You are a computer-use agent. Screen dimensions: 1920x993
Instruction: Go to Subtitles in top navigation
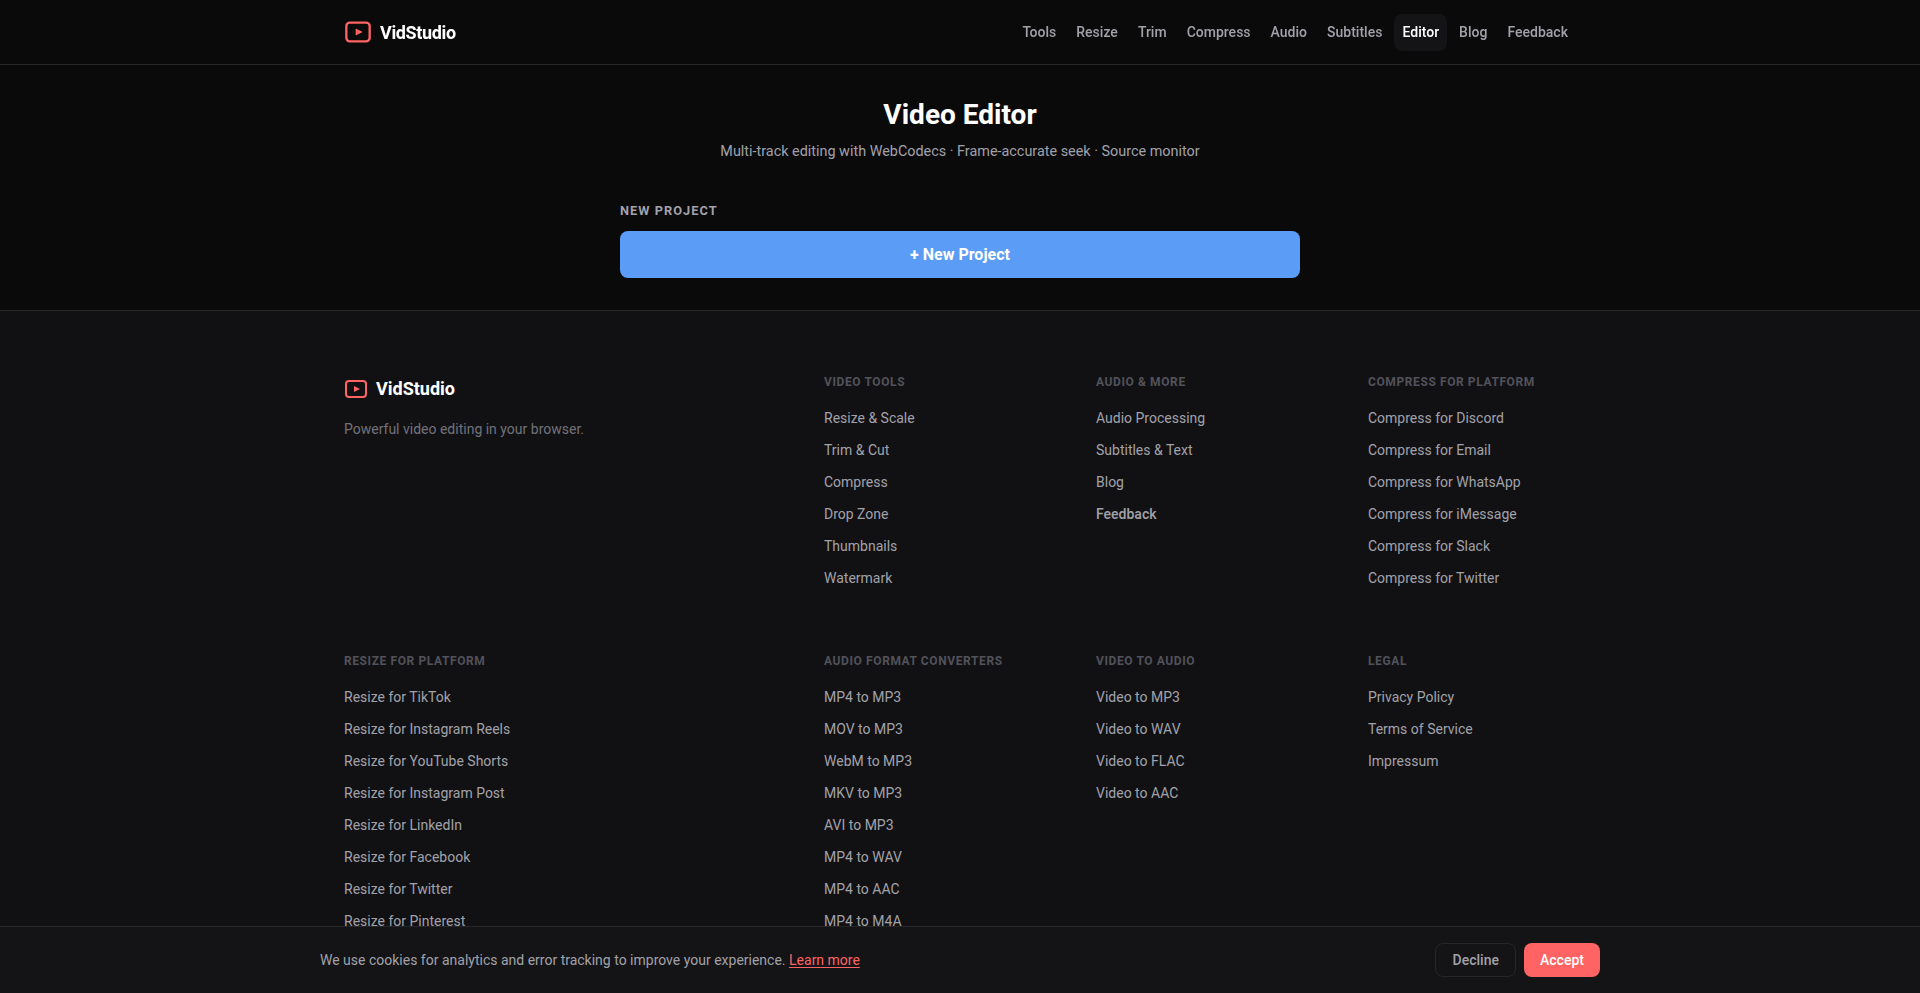[x=1354, y=32]
